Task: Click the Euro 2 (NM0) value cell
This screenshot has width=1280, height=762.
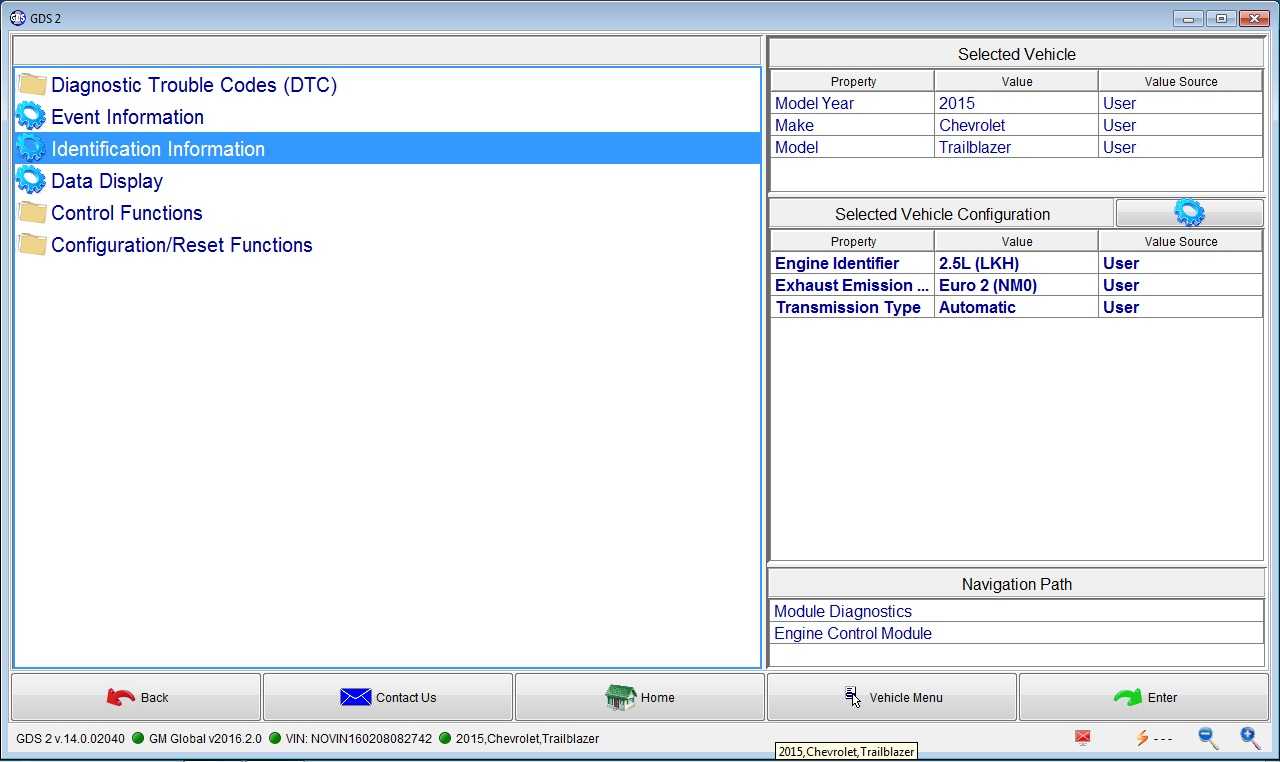Action: (1016, 285)
